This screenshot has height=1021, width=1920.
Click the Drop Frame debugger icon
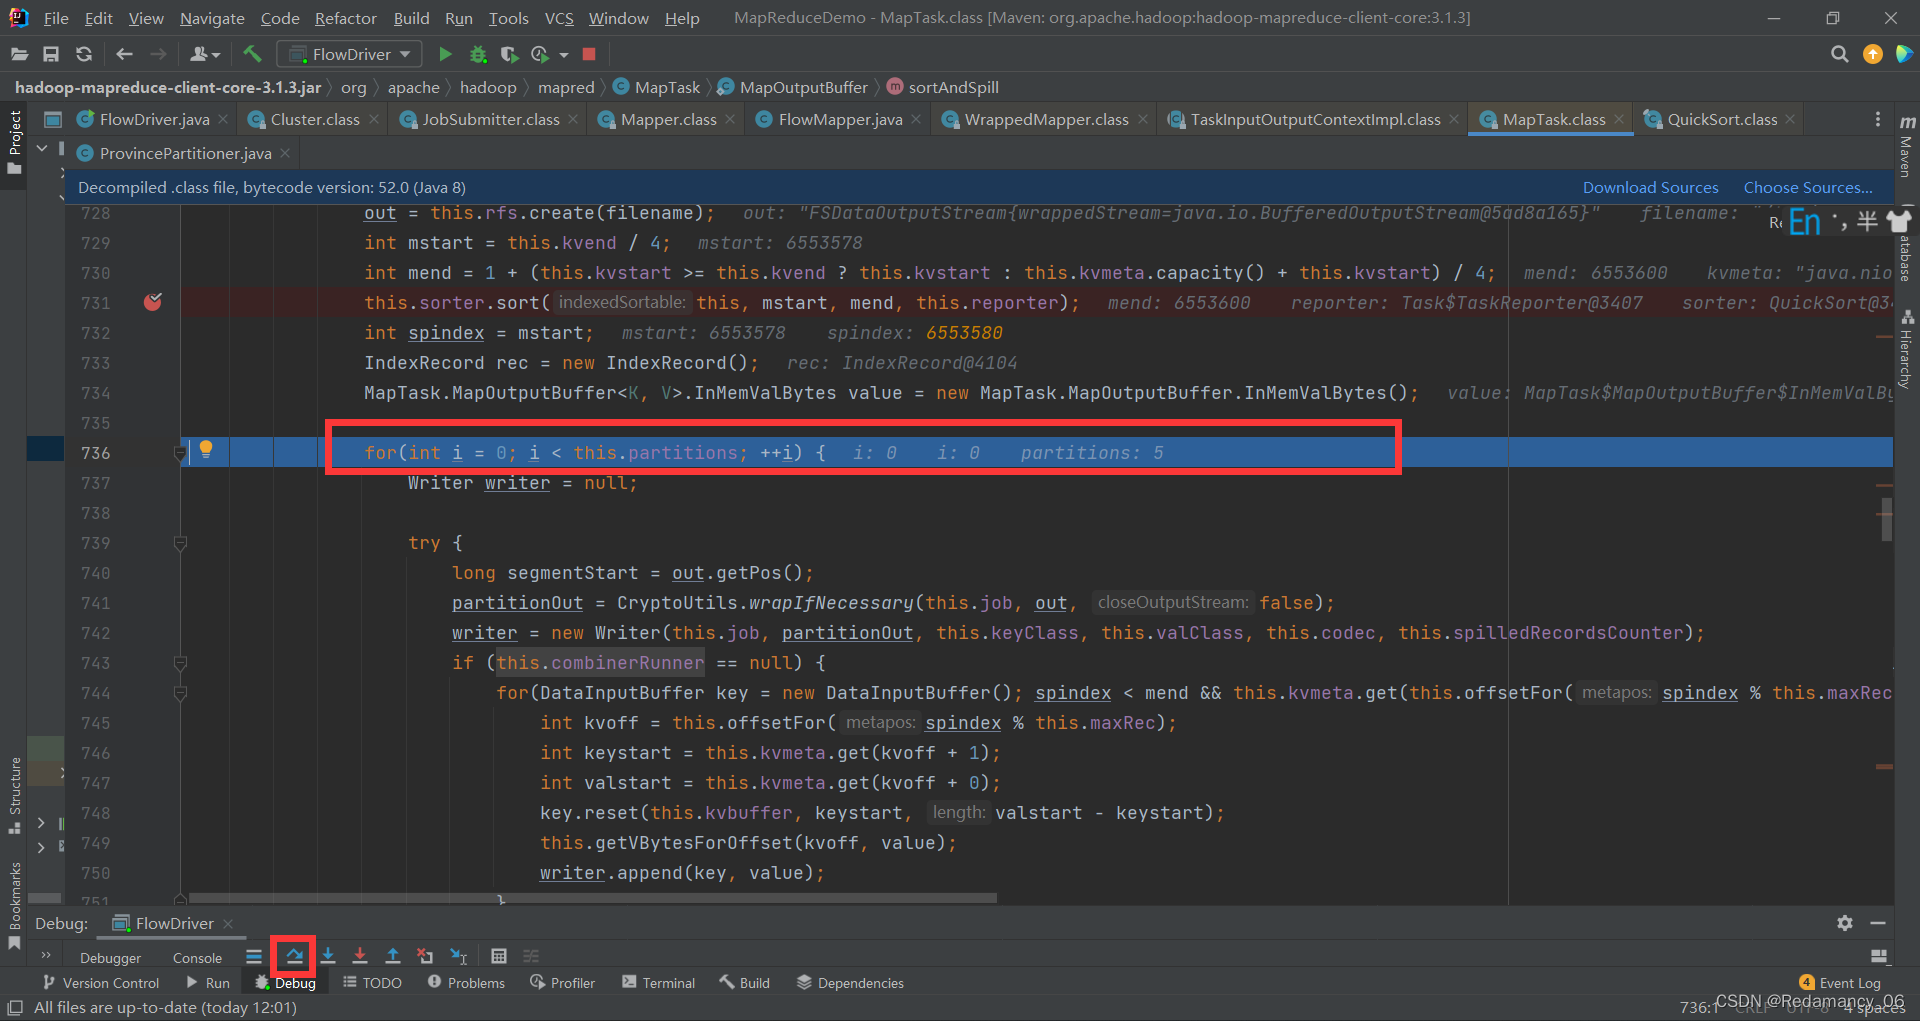coord(425,956)
